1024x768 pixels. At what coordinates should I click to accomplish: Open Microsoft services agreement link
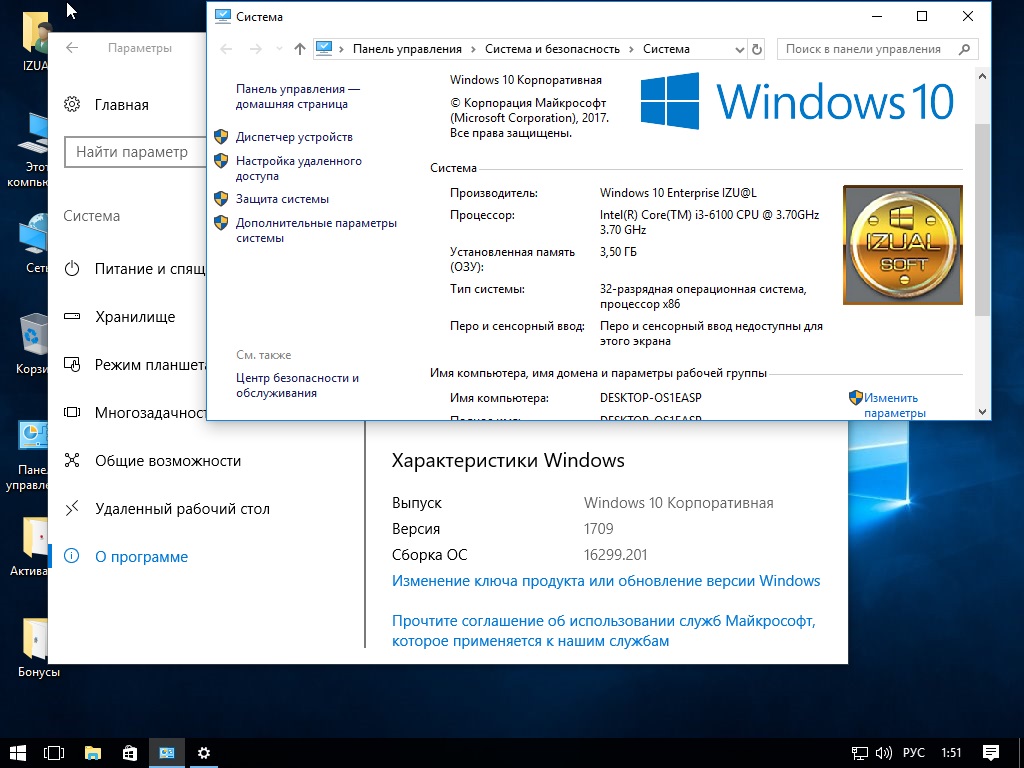coord(603,631)
